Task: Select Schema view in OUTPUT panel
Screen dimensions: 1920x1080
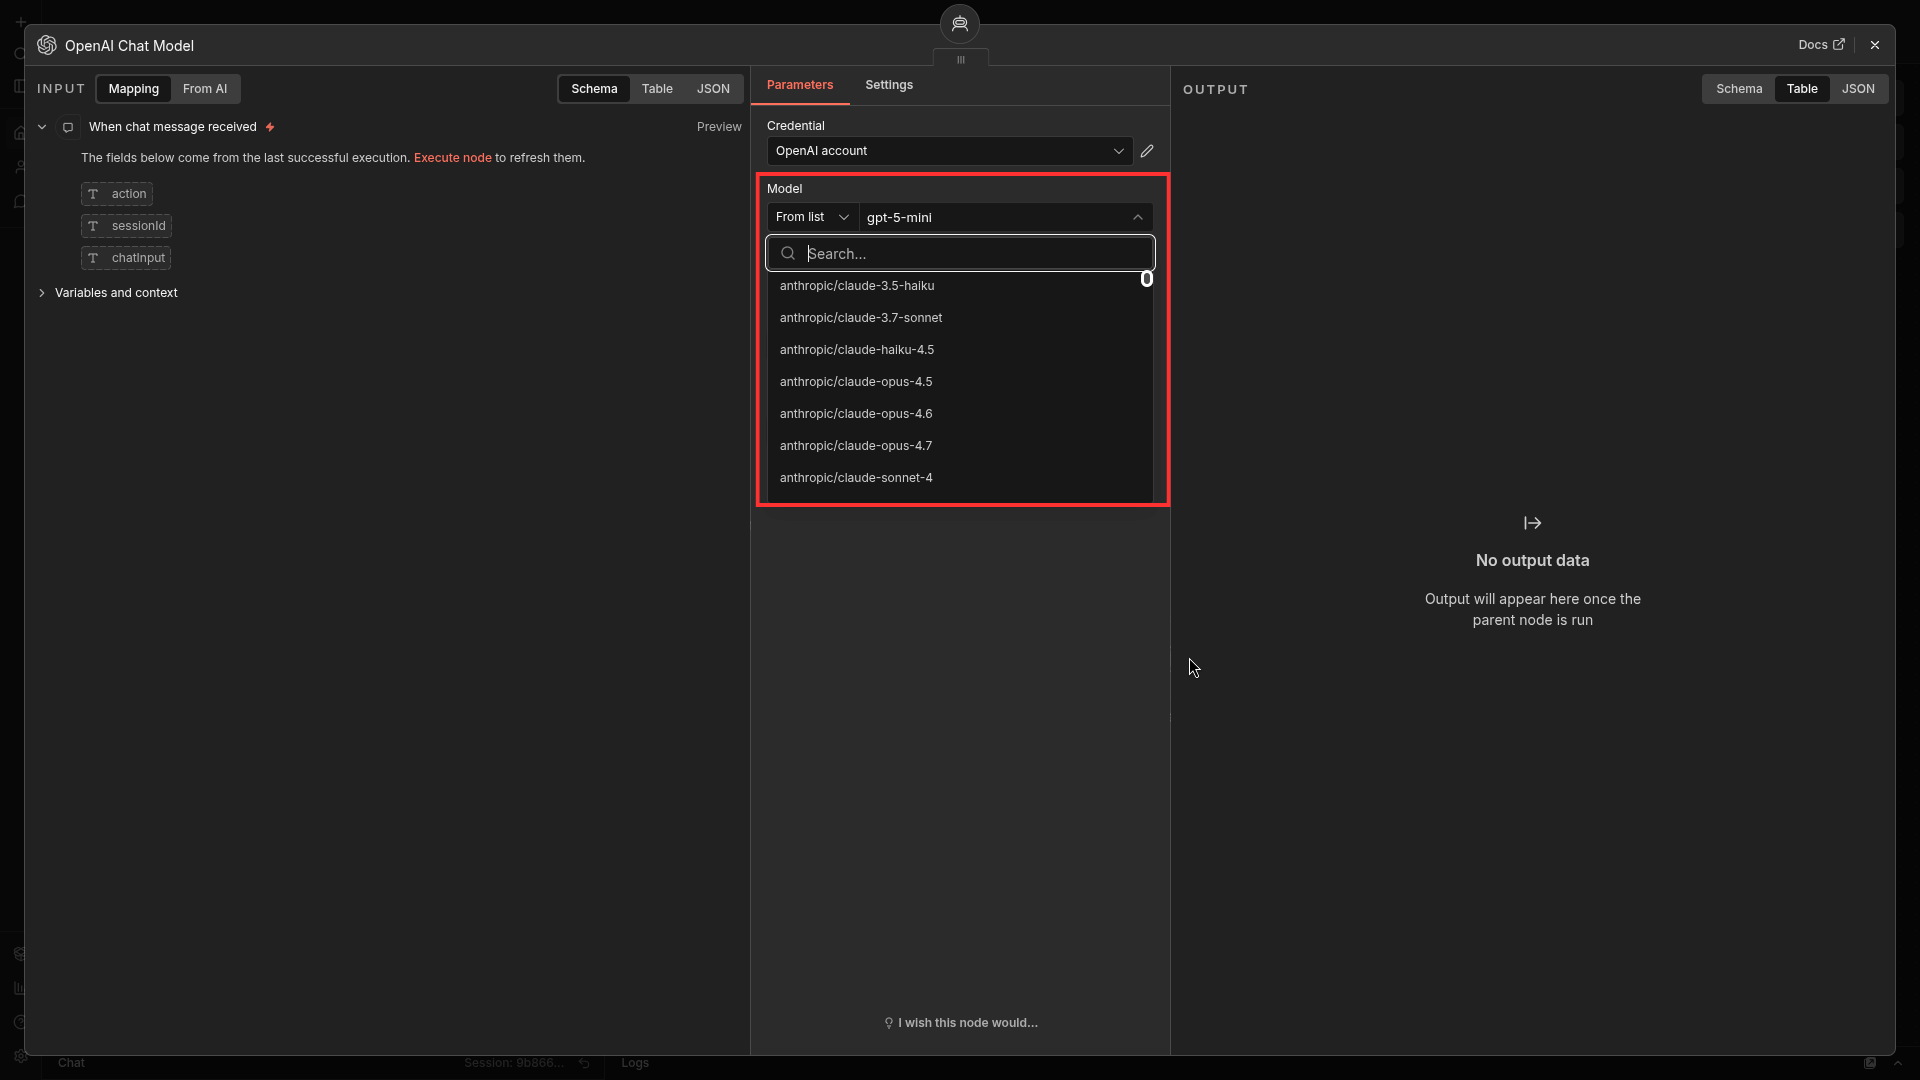Action: click(1739, 89)
